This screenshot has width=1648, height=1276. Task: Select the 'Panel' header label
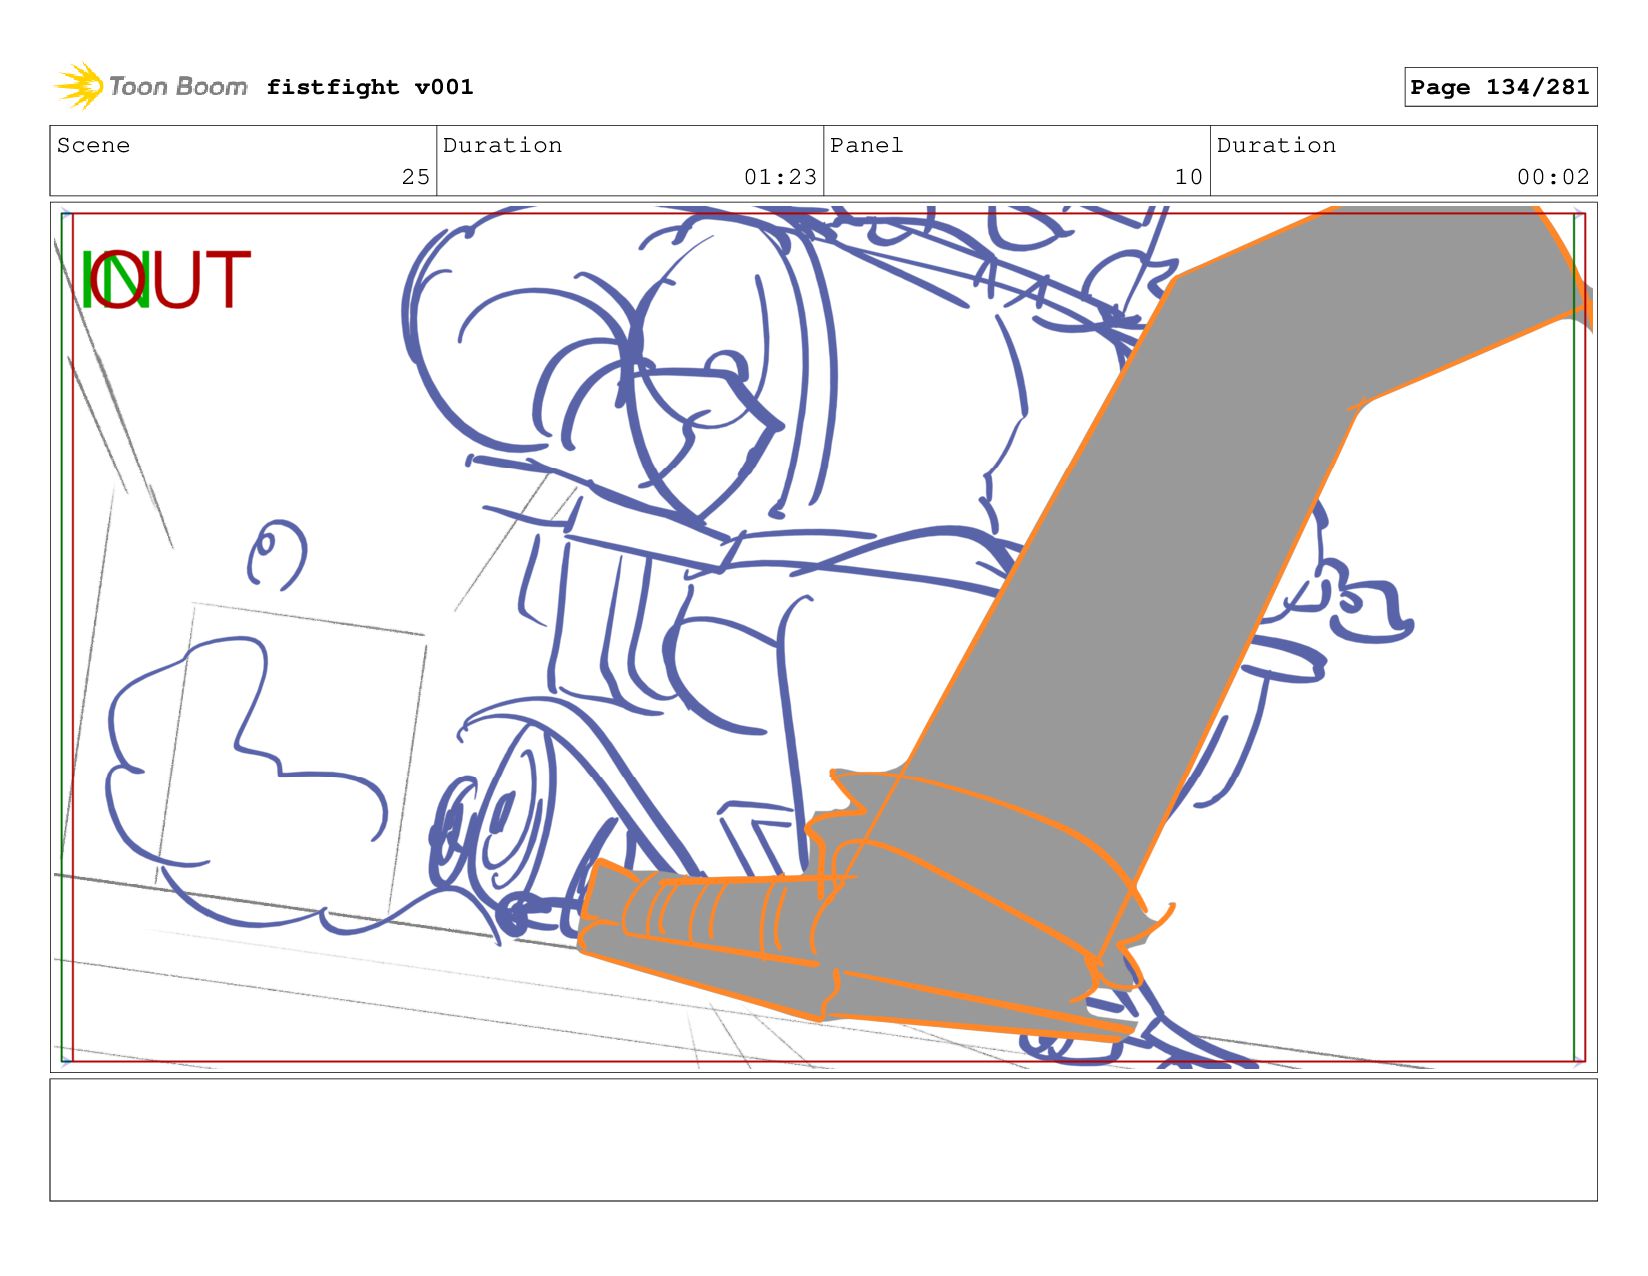pyautogui.click(x=866, y=145)
